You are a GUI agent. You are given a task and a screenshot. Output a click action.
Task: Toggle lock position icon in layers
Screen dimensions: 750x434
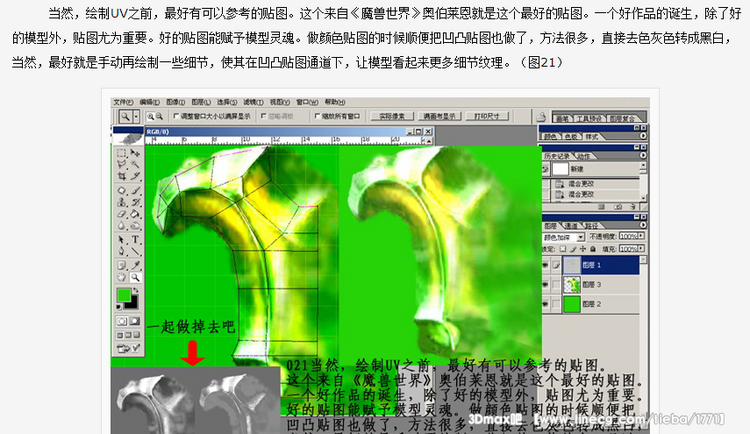pyautogui.click(x=583, y=249)
